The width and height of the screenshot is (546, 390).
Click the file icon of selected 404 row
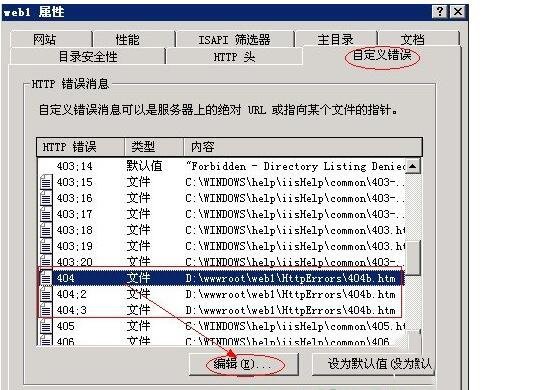[46, 278]
